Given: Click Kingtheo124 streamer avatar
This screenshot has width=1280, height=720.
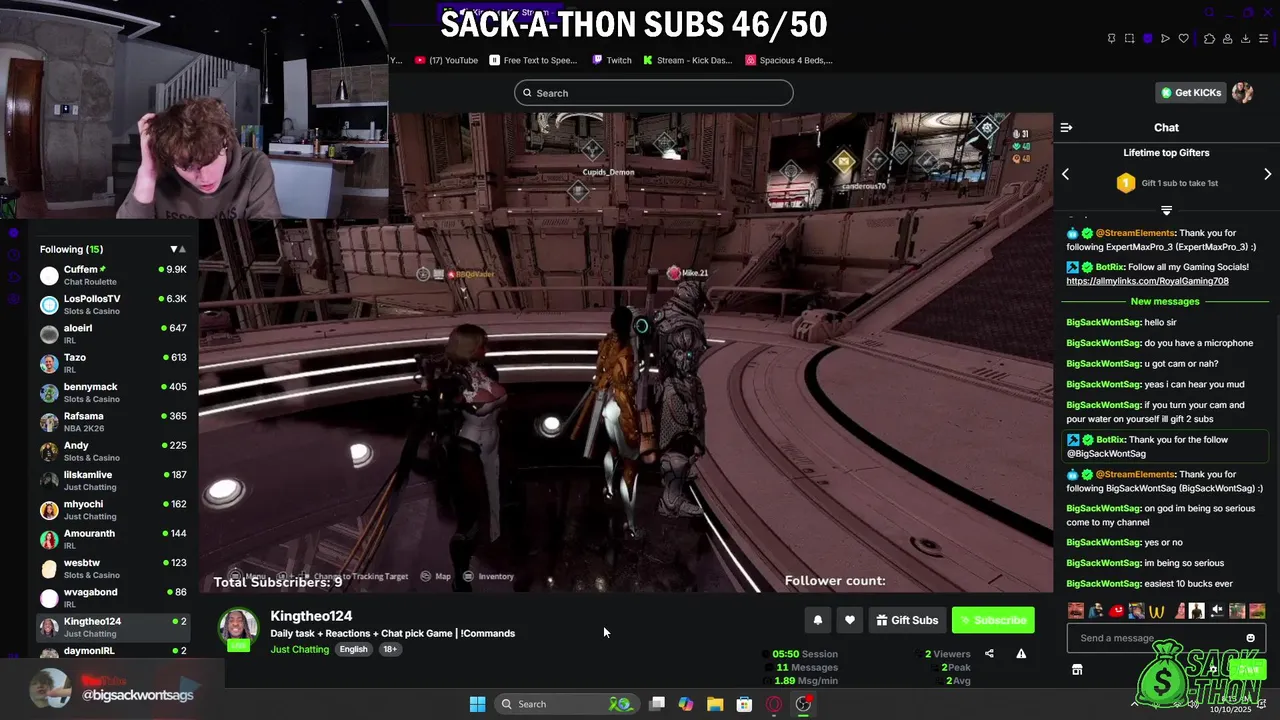Looking at the screenshot, I should [x=238, y=629].
